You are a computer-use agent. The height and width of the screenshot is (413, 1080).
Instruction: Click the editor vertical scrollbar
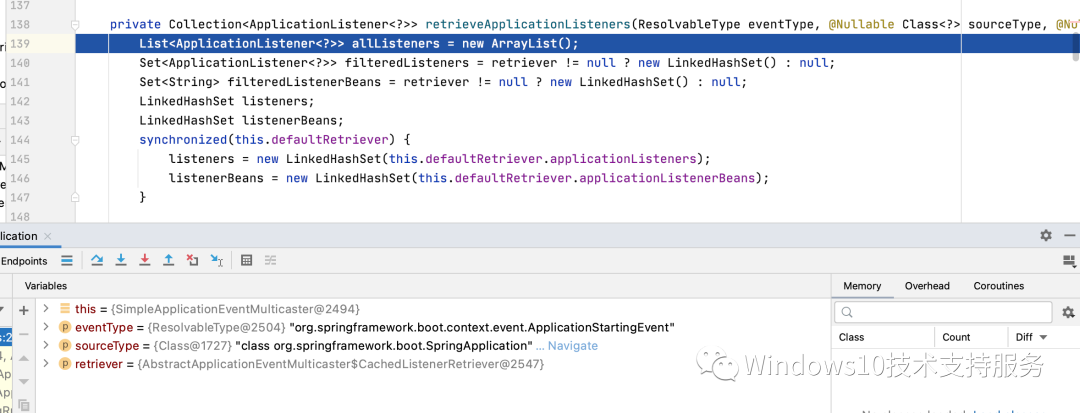(1076, 48)
